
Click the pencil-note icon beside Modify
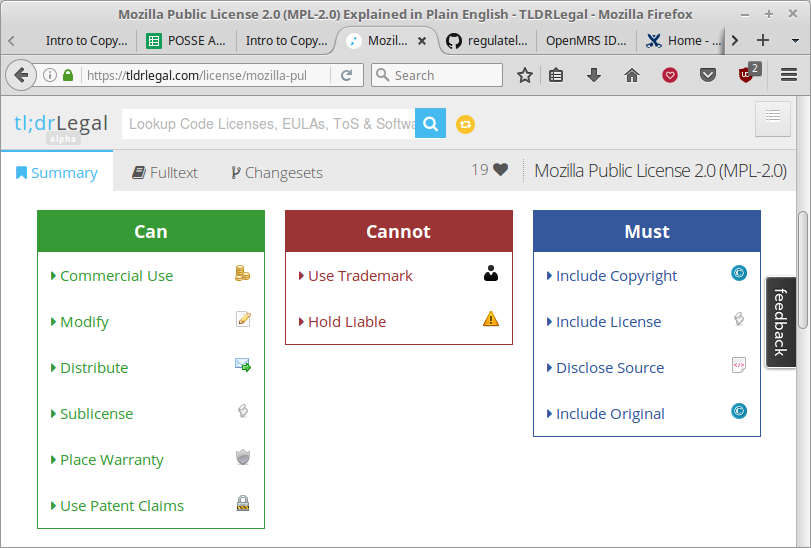[243, 319]
